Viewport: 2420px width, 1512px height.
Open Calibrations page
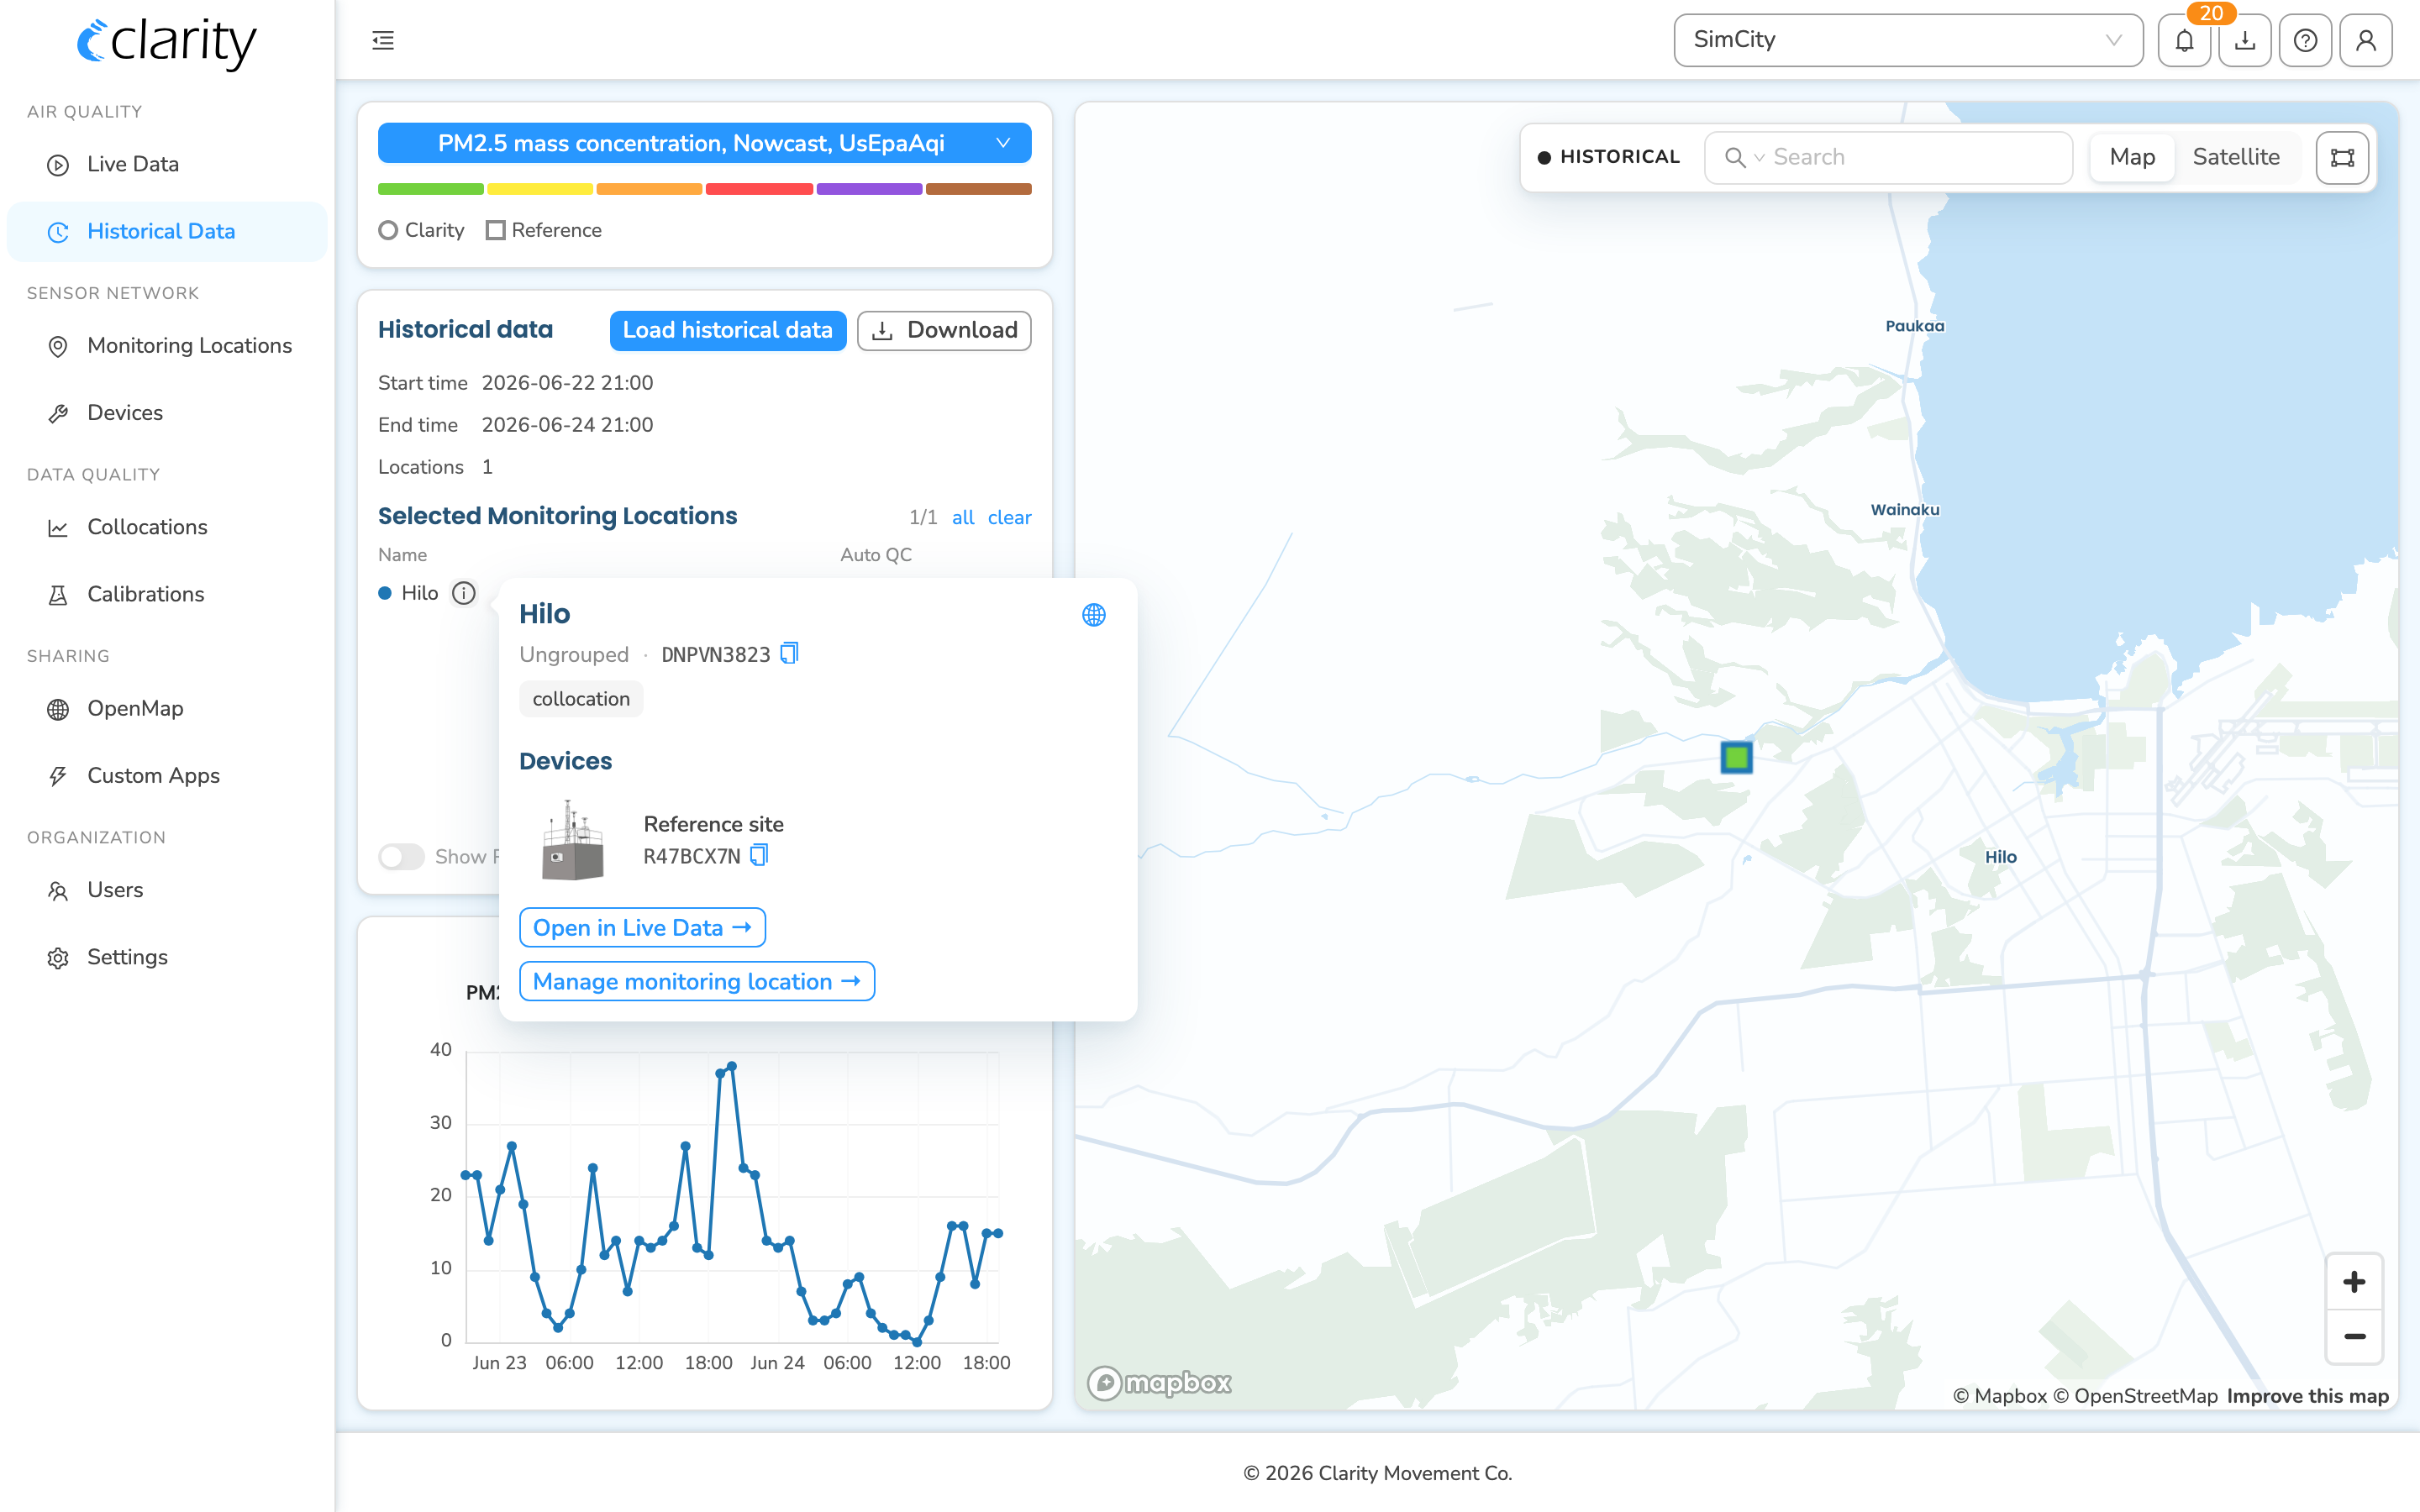pos(167,594)
